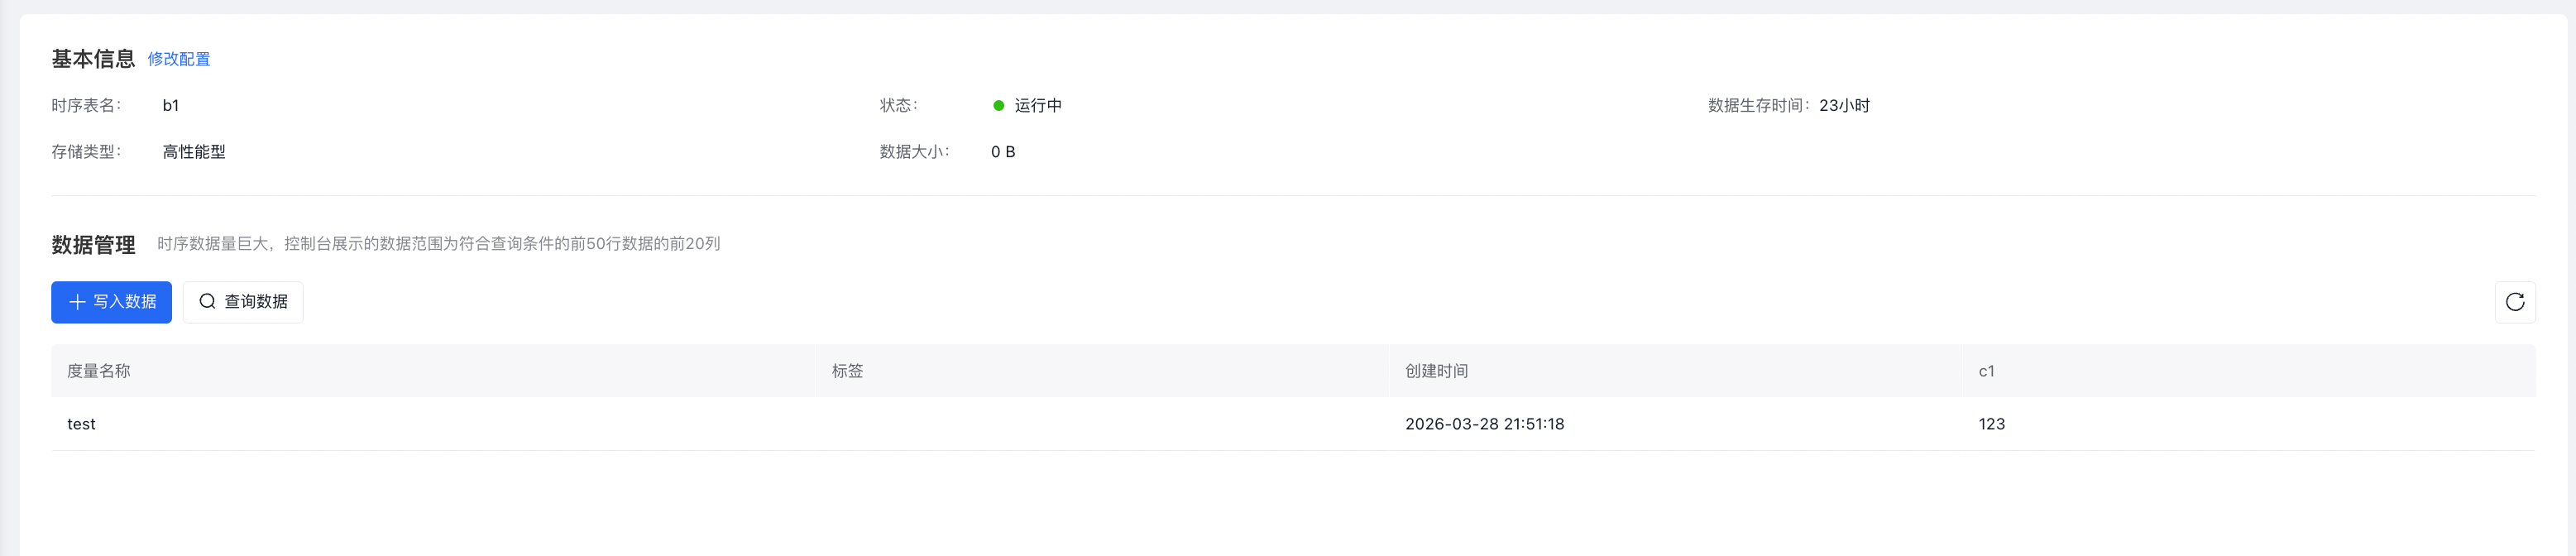Click the storage type value 高性能型

tap(194, 152)
